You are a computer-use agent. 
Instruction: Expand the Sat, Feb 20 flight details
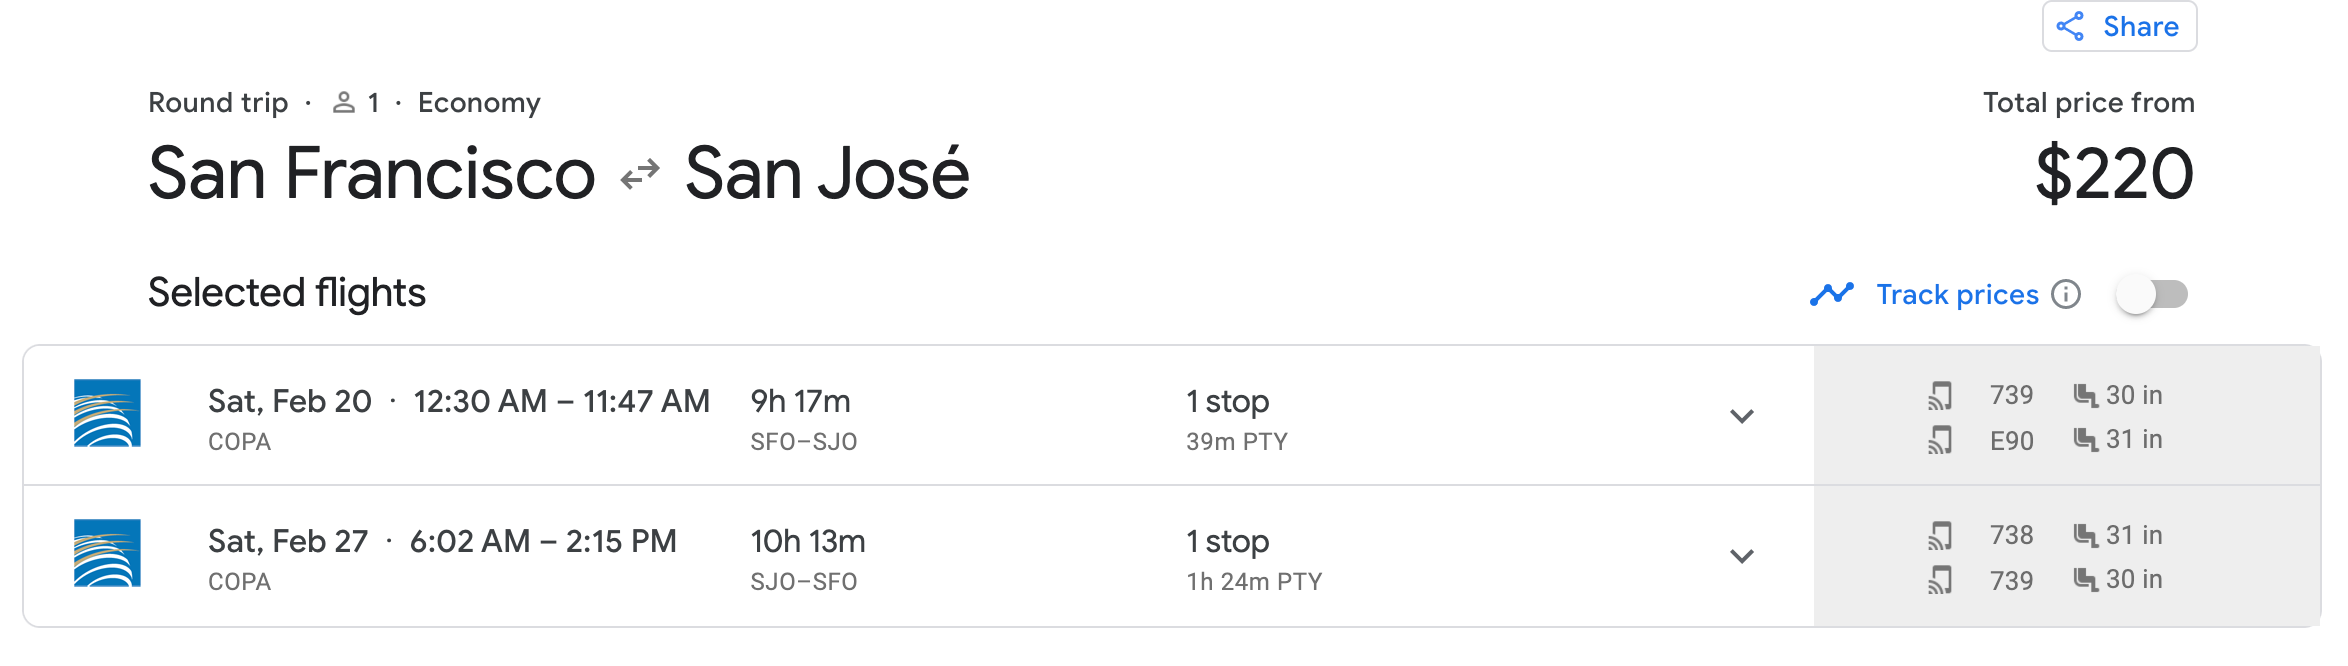tap(1742, 416)
